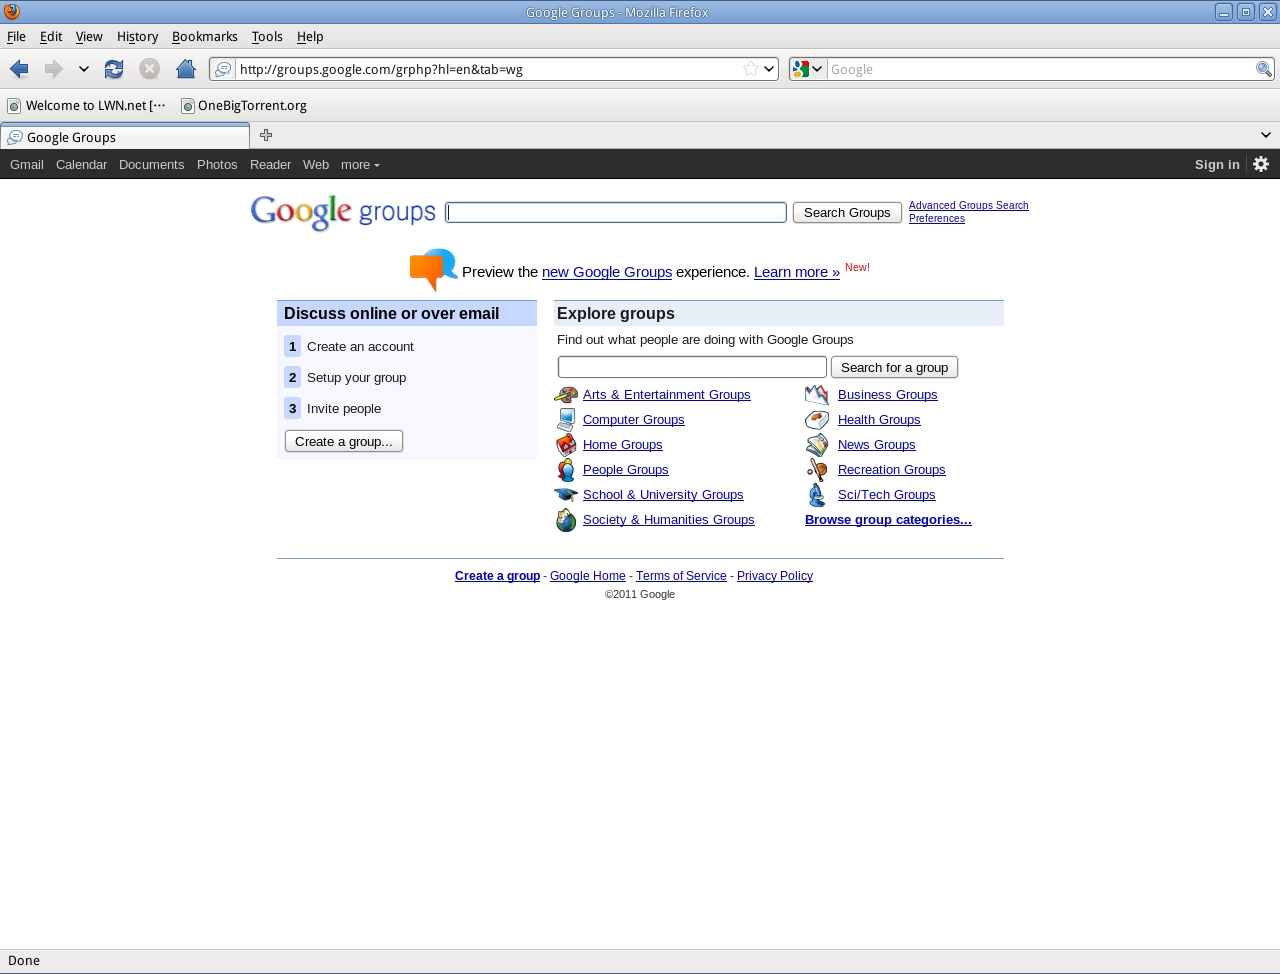Click the 'Learn more »' link

pyautogui.click(x=797, y=272)
